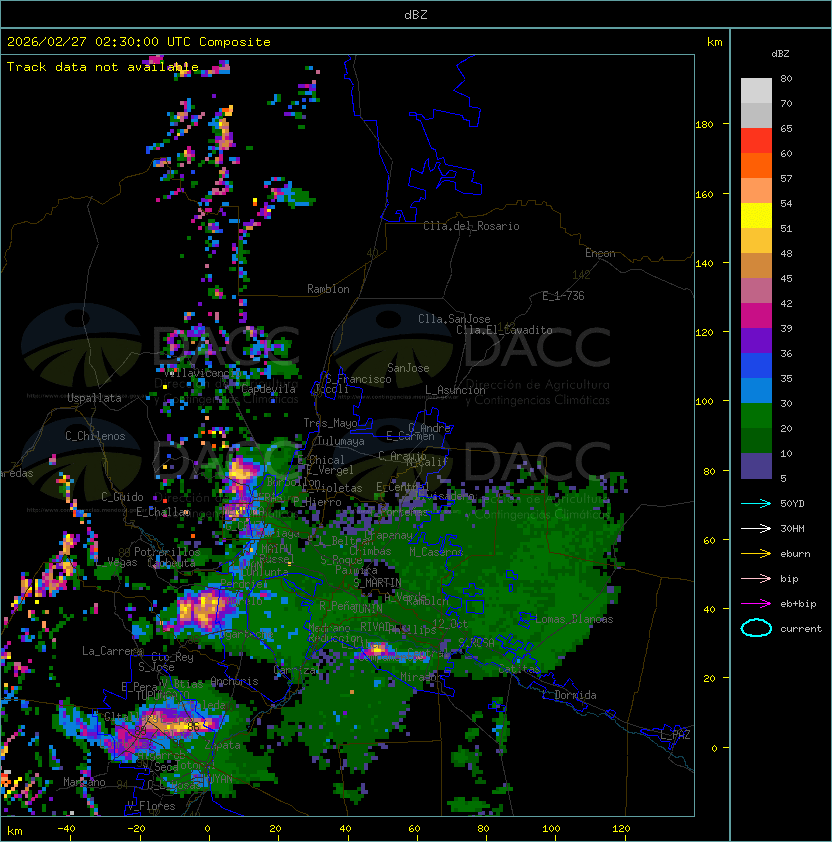Click the 'eburn' legend label
832x842 pixels.
[795, 554]
